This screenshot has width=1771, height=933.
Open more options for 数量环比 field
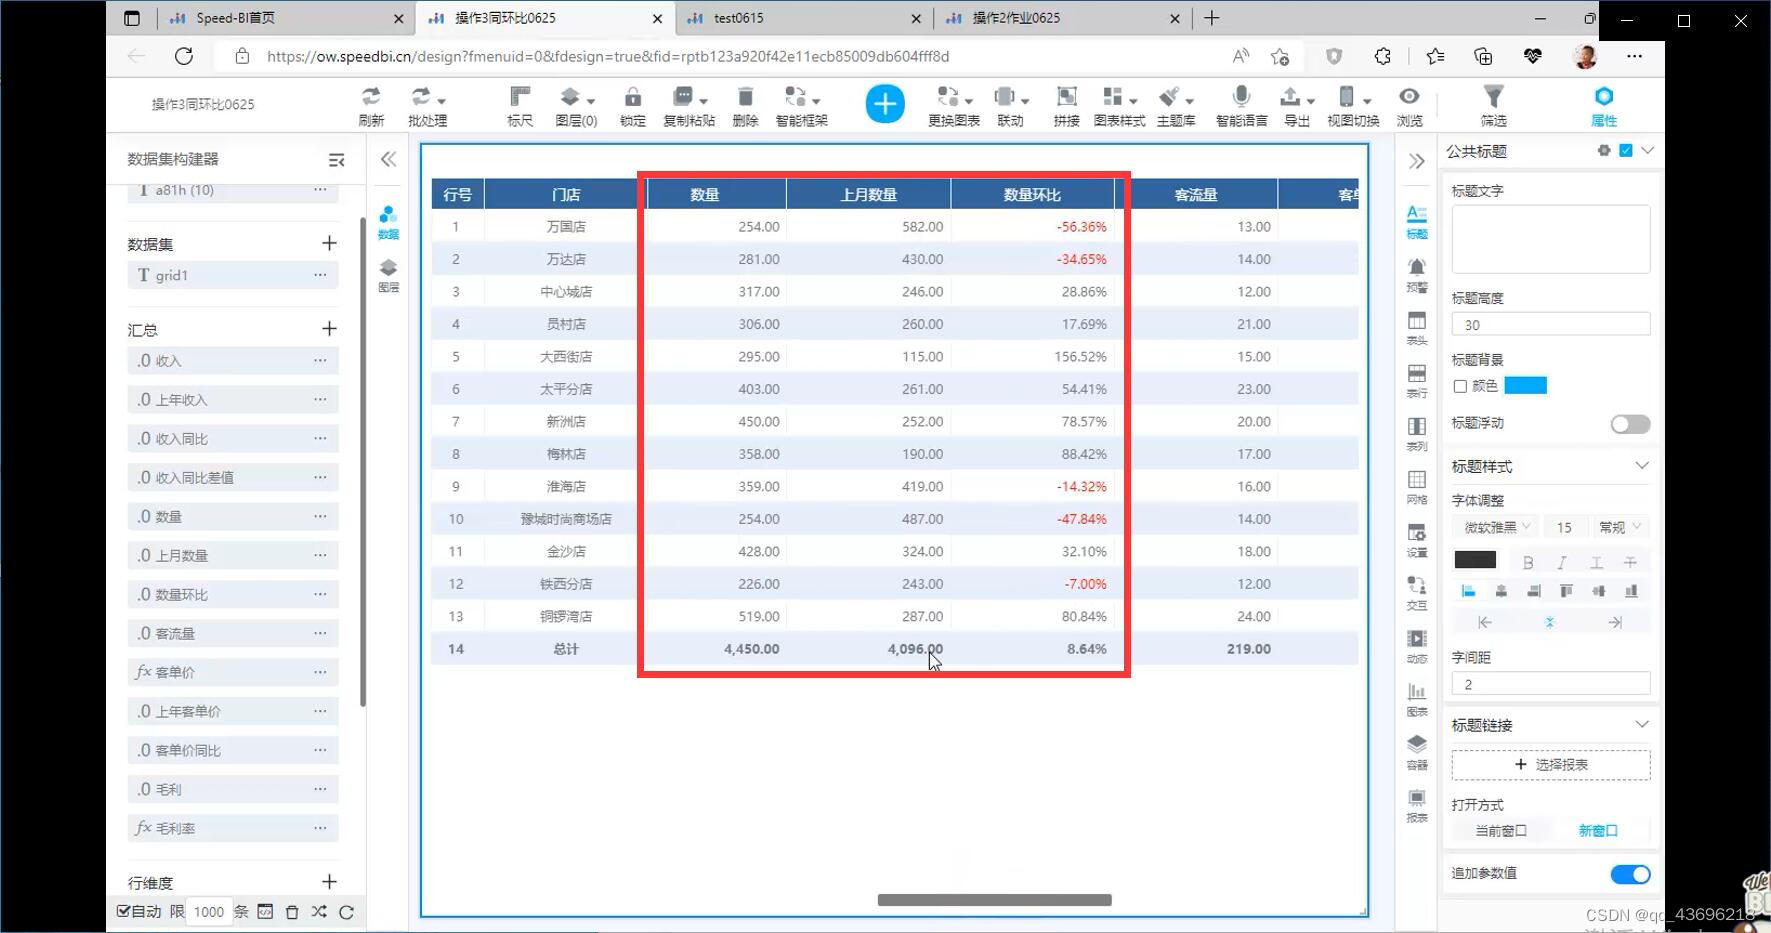click(320, 594)
